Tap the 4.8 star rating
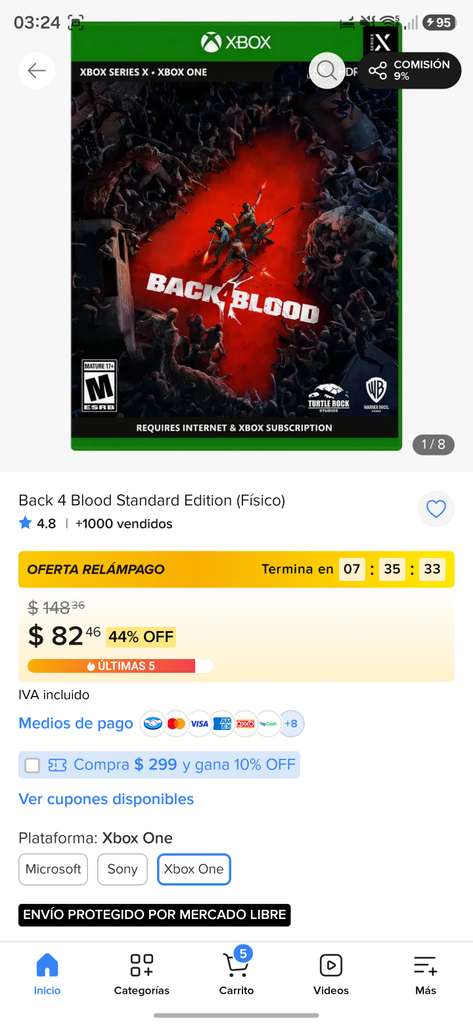473x1024 pixels. [x=37, y=523]
